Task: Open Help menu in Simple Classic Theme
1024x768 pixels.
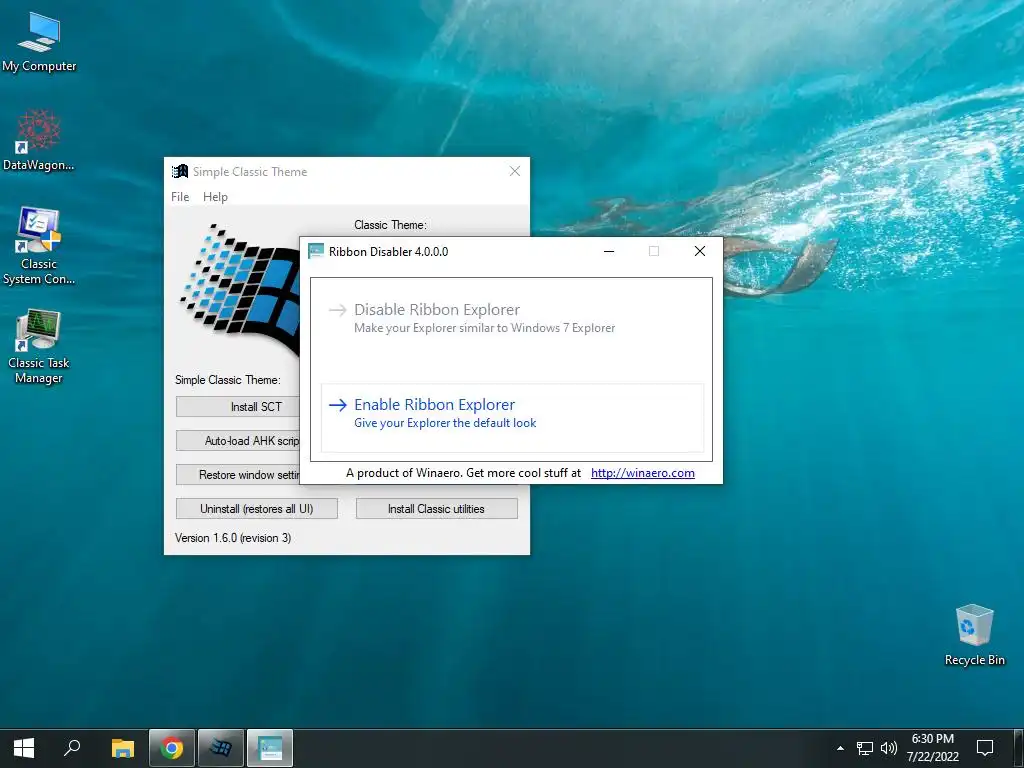Action: pyautogui.click(x=215, y=197)
